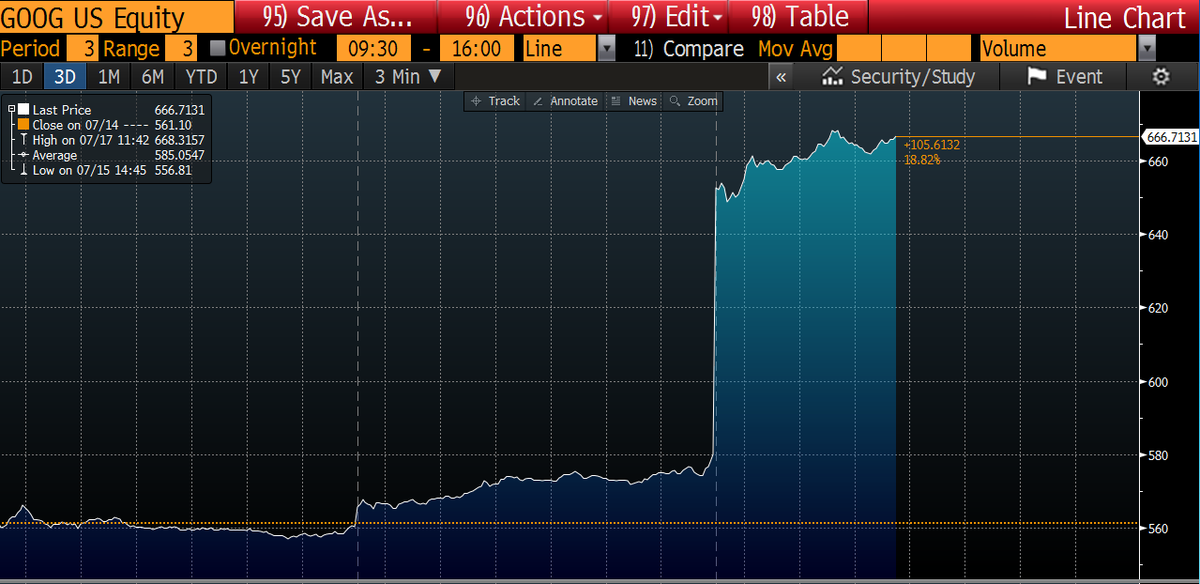Select the 5Y range tab
The height and width of the screenshot is (584, 1200).
tap(290, 77)
